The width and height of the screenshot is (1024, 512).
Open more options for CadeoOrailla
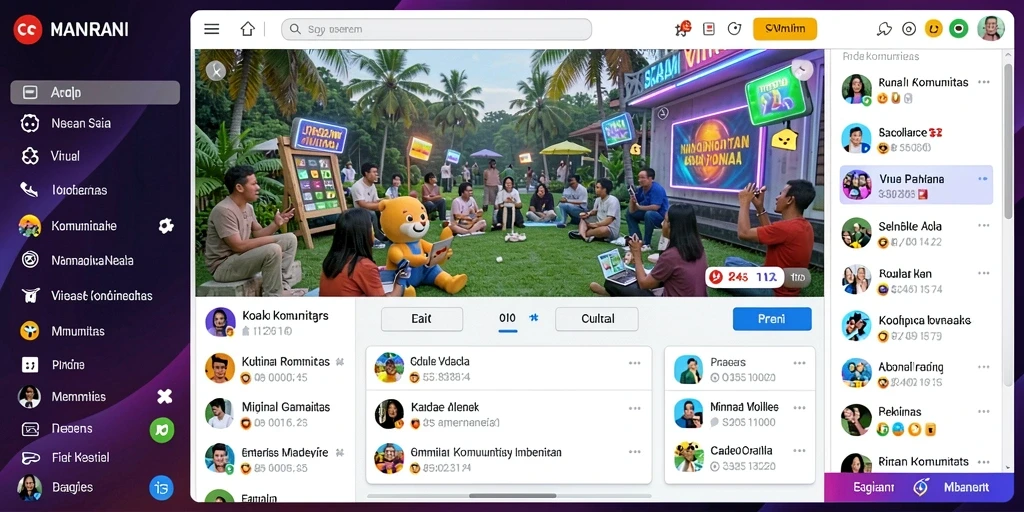click(800, 451)
